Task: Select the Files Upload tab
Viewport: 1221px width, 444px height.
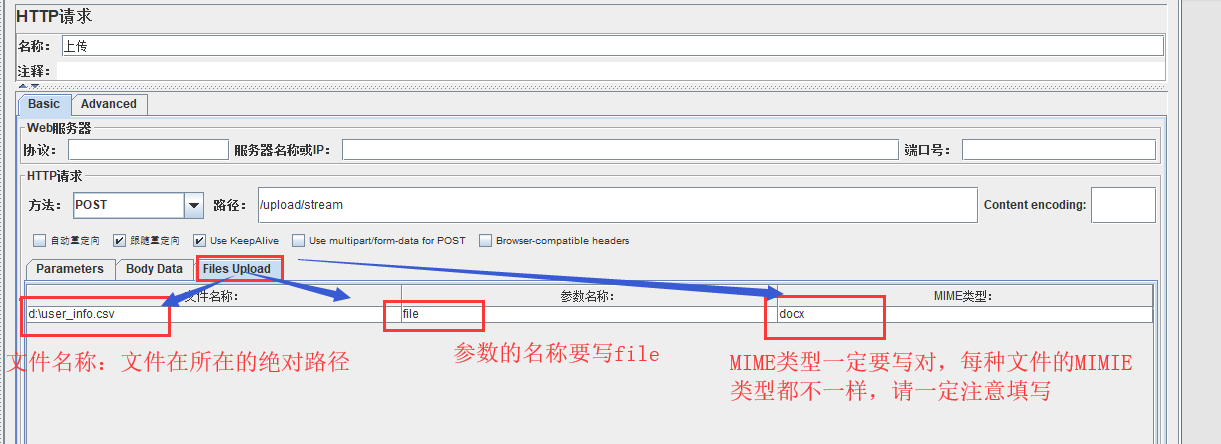Action: click(x=236, y=269)
